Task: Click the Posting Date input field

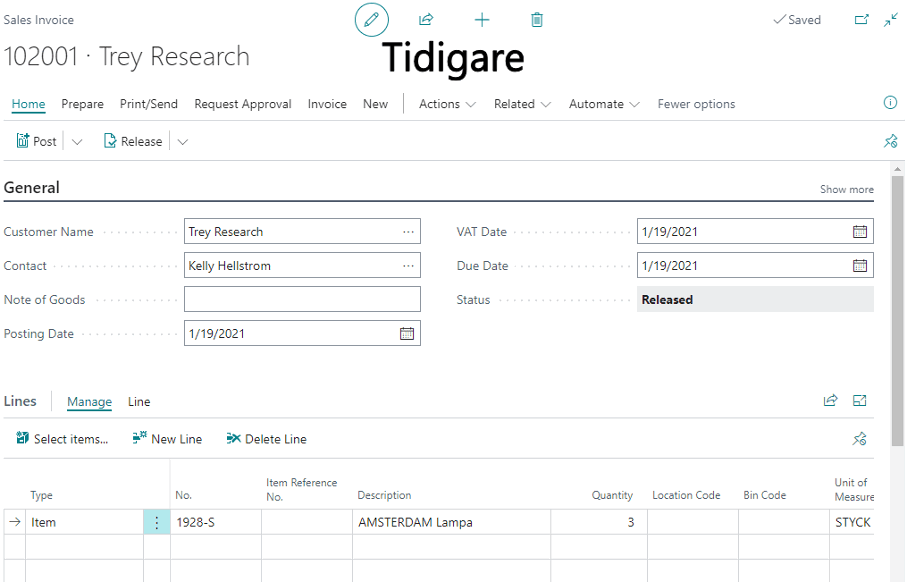Action: tap(302, 334)
